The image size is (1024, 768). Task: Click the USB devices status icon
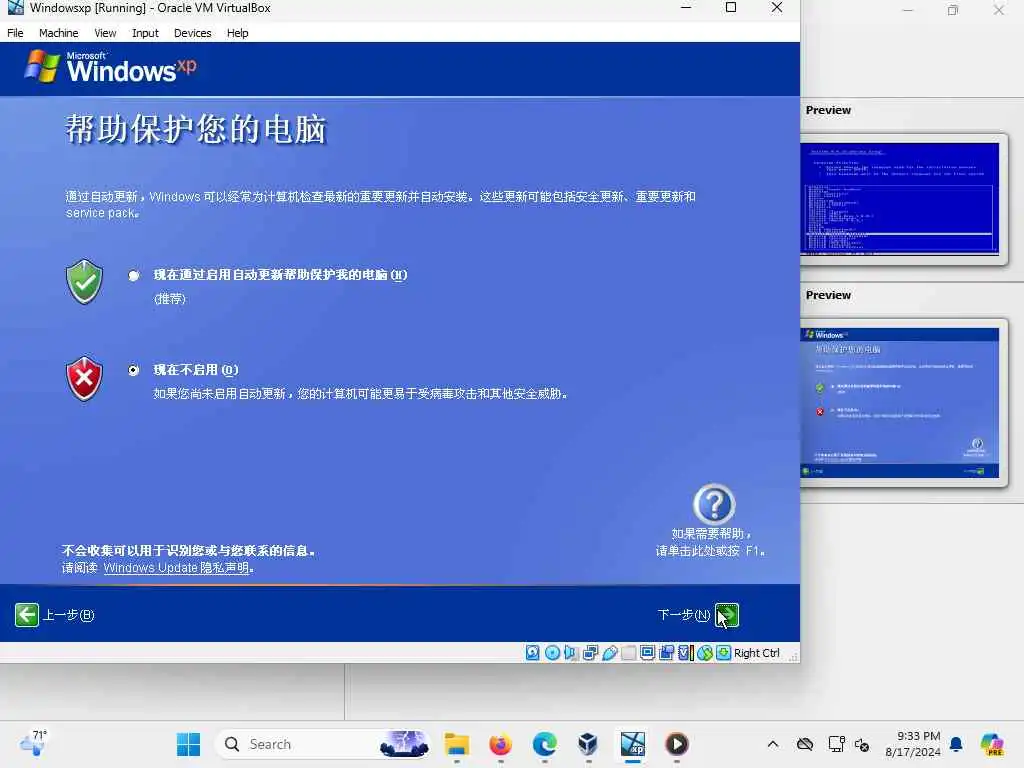pyautogui.click(x=609, y=652)
